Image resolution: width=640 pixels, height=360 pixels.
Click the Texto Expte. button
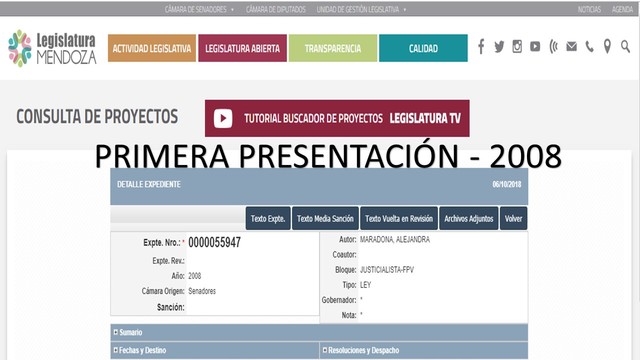pos(268,218)
